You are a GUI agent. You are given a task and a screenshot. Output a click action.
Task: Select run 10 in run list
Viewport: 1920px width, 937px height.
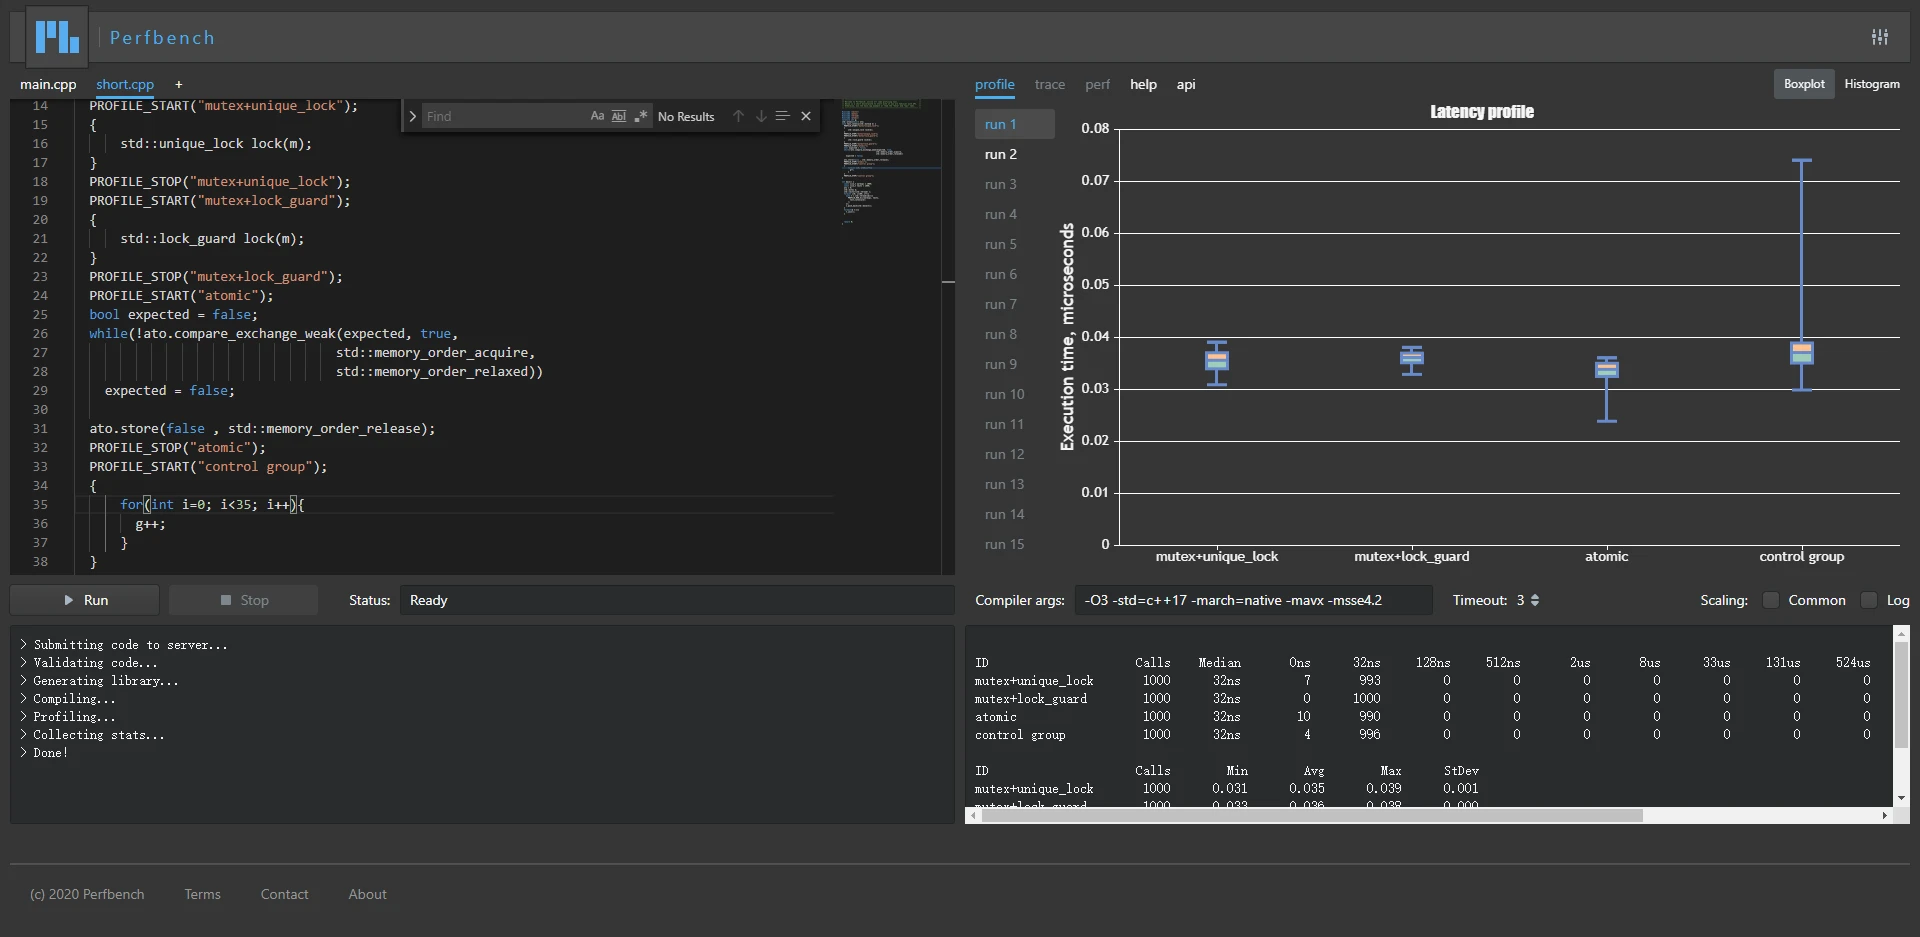tap(1014, 394)
